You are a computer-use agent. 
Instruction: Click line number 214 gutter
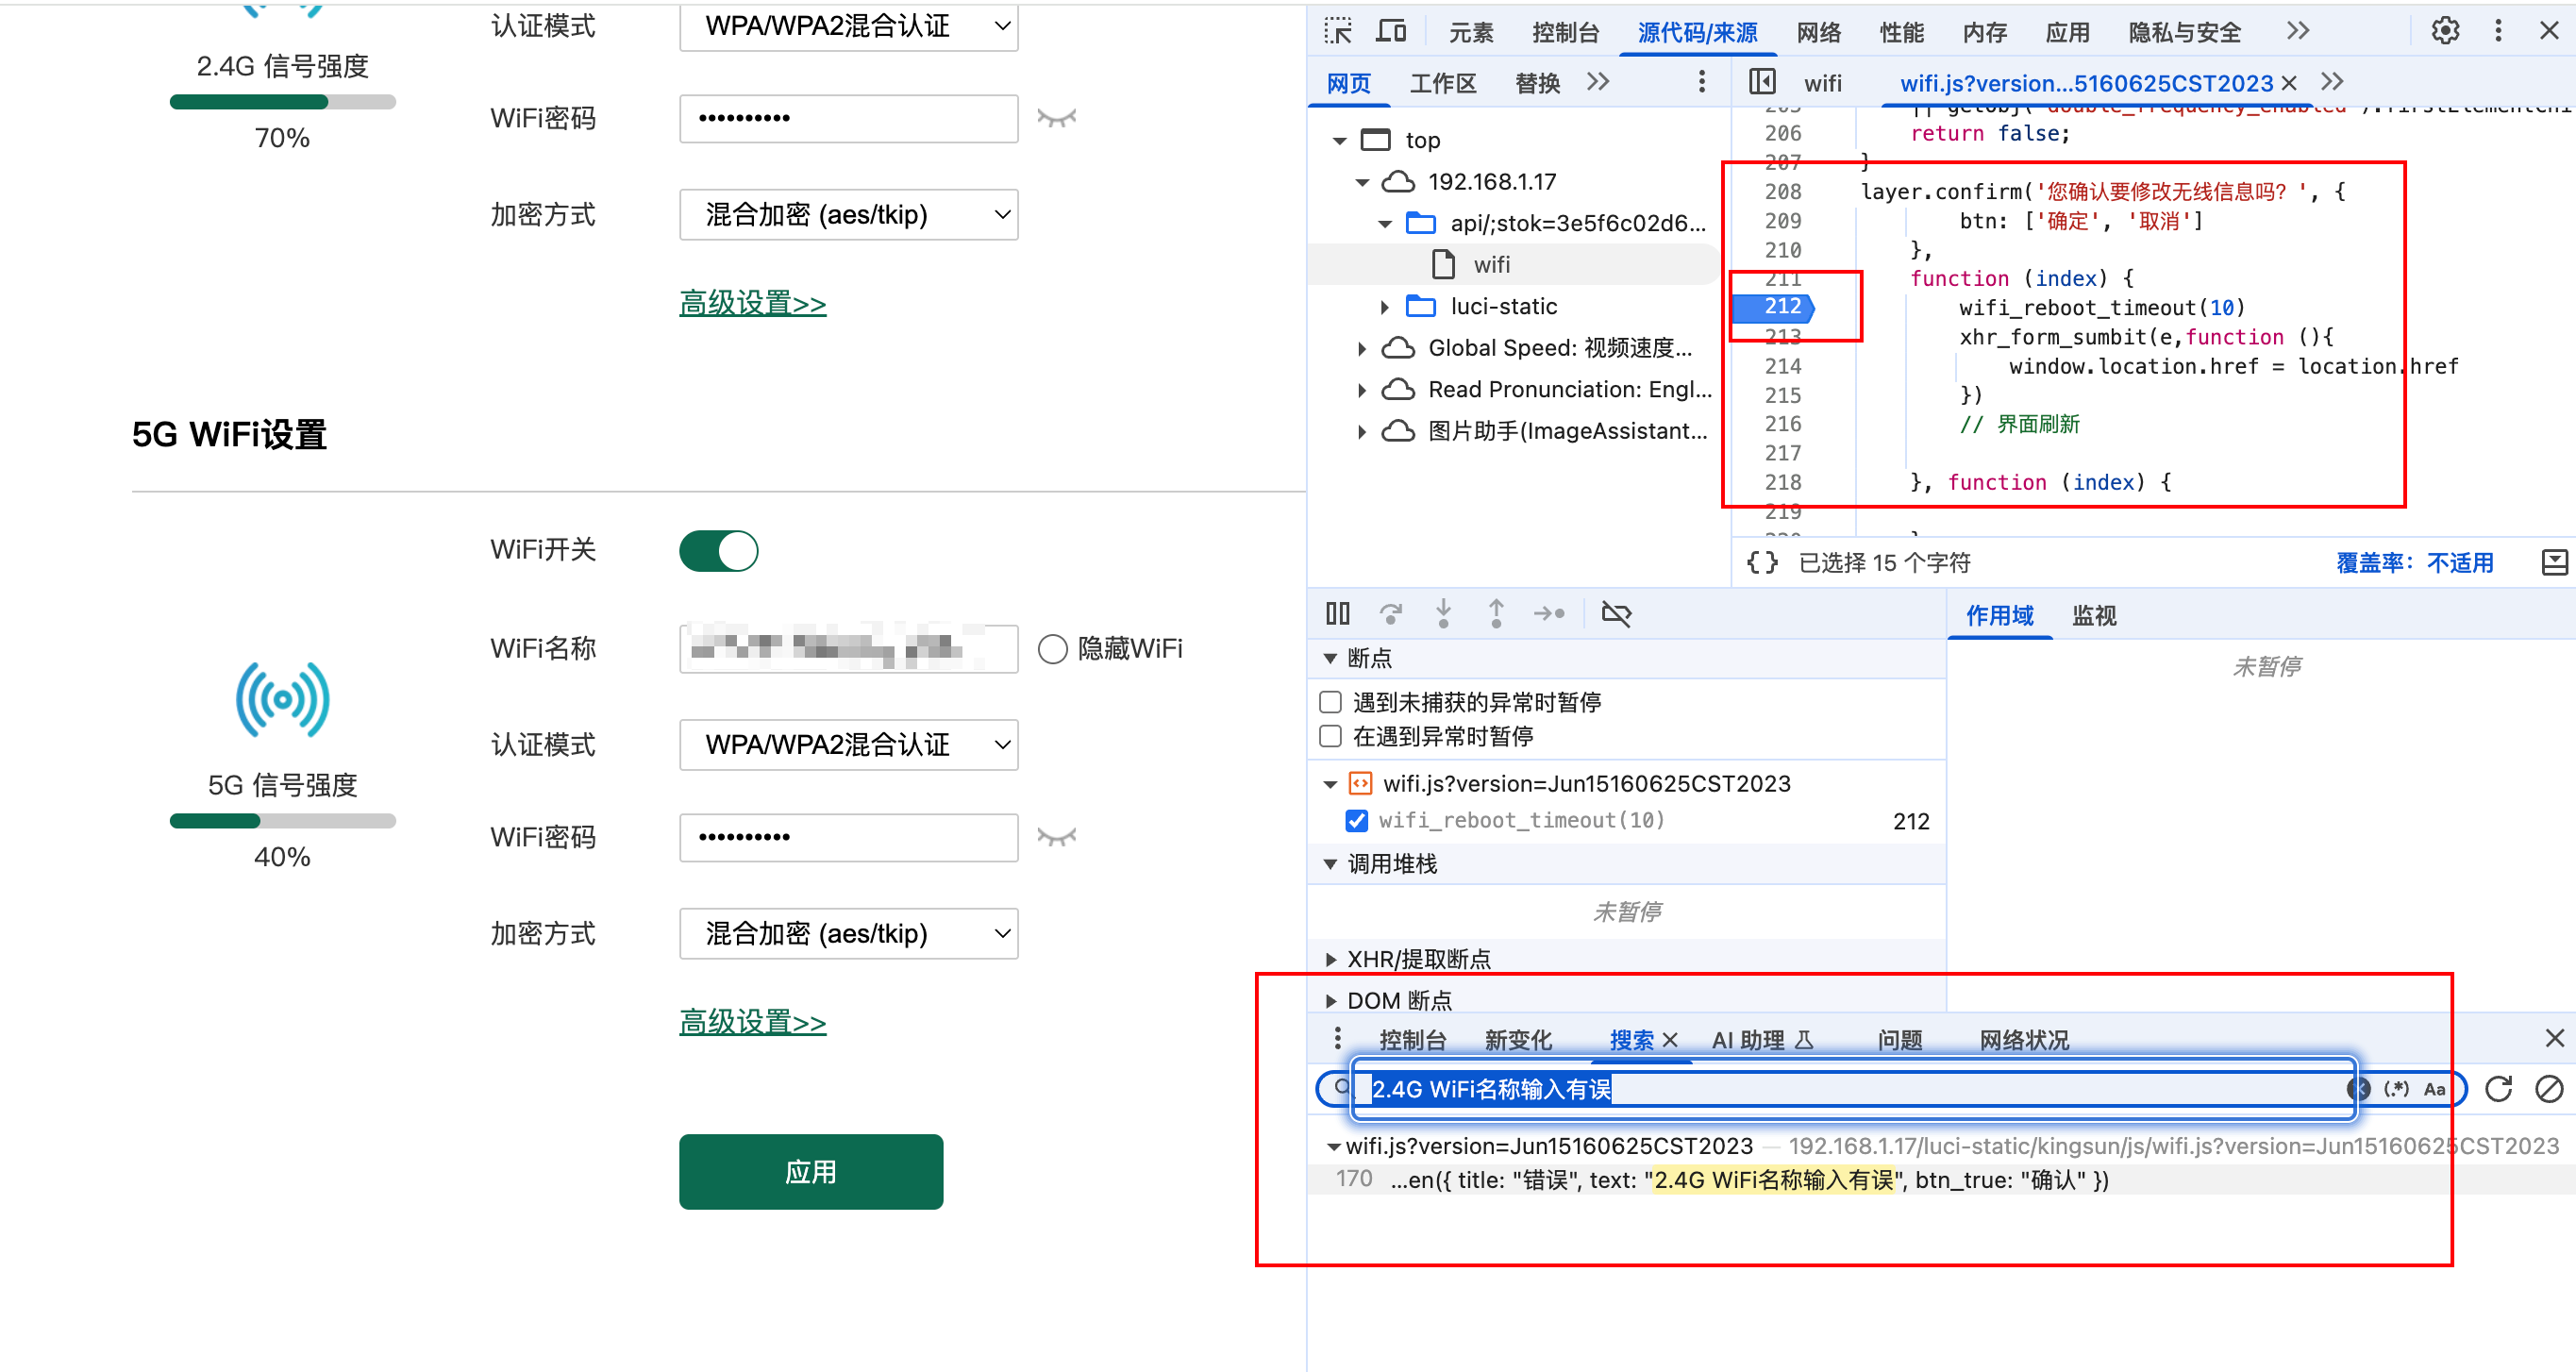pyautogui.click(x=1782, y=366)
